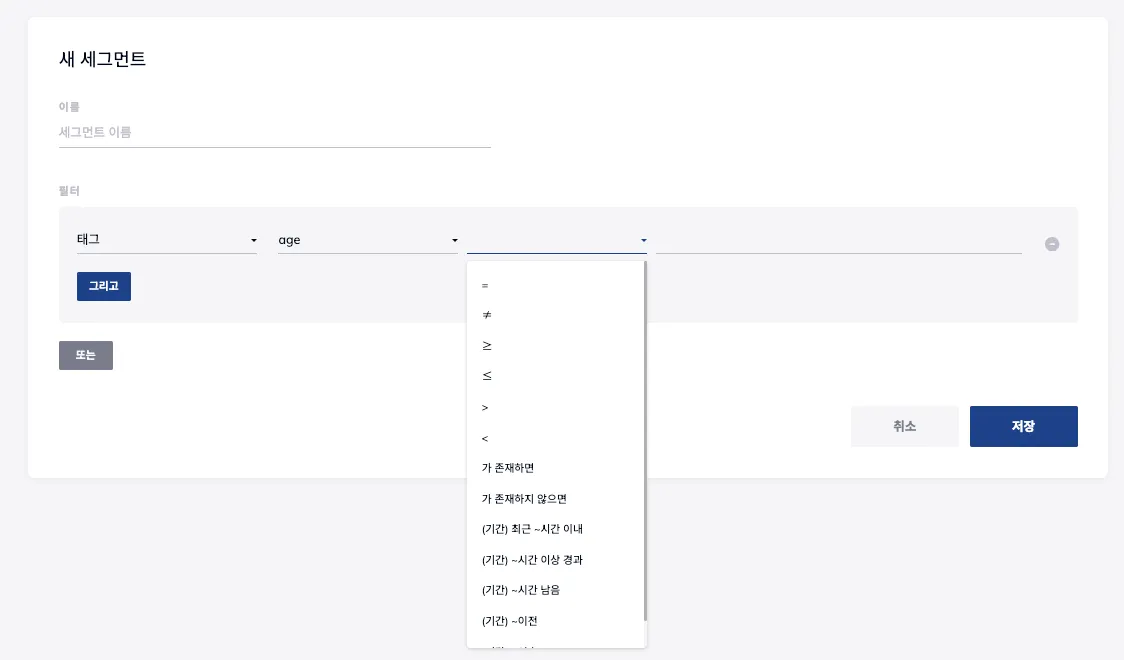
Task: Remove the filter row with minus icon
Action: pyautogui.click(x=1052, y=244)
